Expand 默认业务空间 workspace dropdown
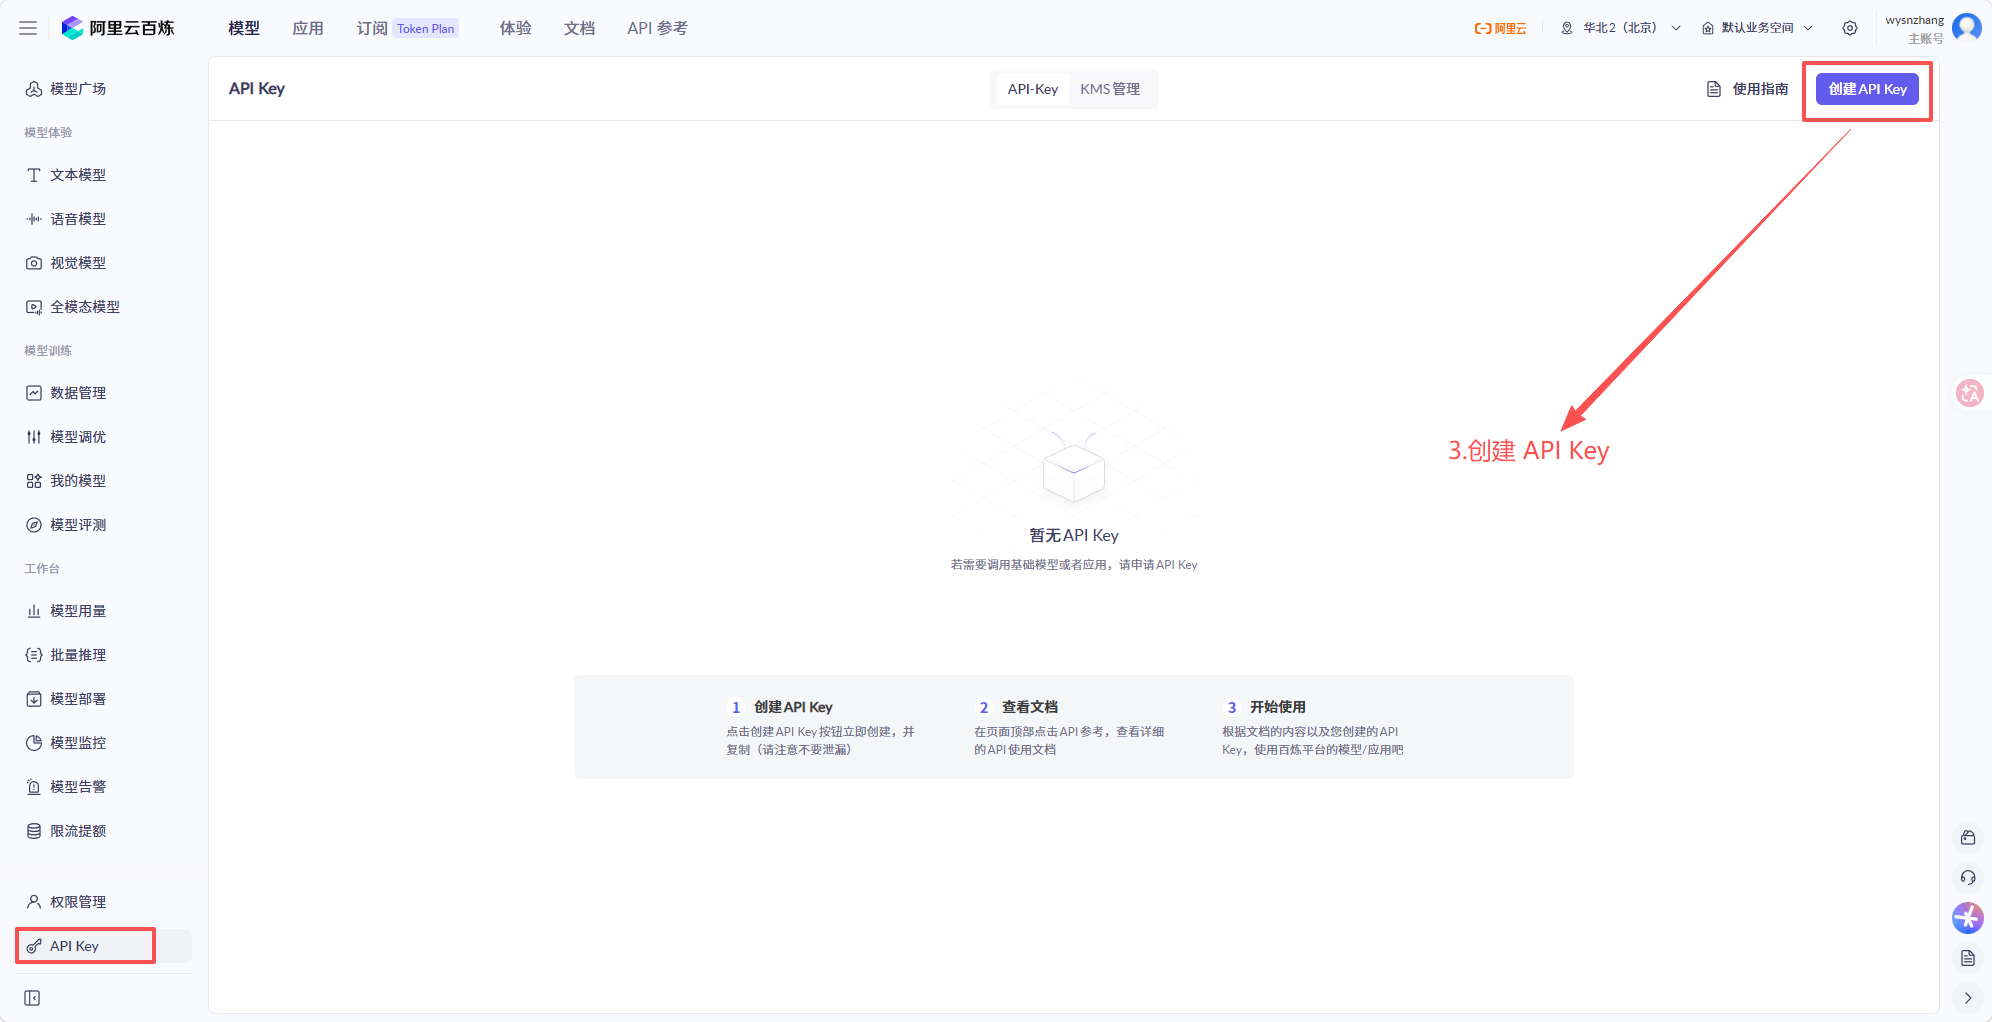The image size is (1992, 1022). pyautogui.click(x=1757, y=28)
